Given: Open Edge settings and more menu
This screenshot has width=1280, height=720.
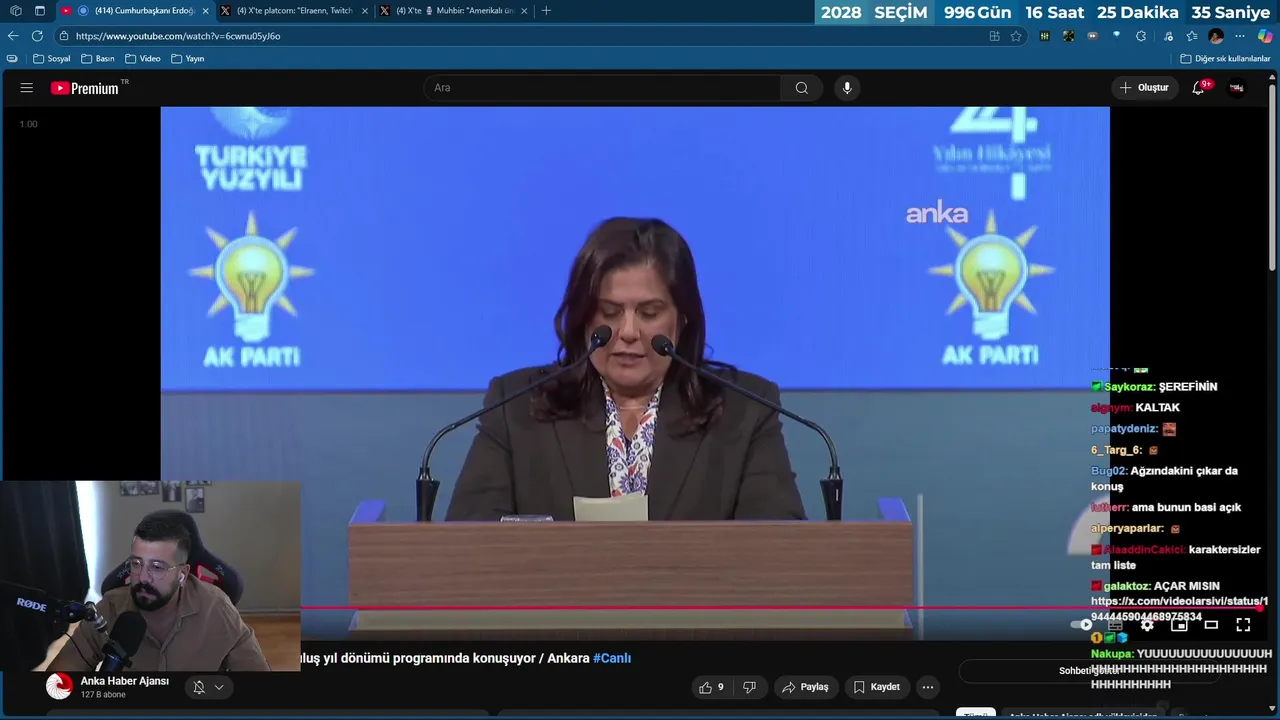Looking at the screenshot, I should click(x=1240, y=36).
